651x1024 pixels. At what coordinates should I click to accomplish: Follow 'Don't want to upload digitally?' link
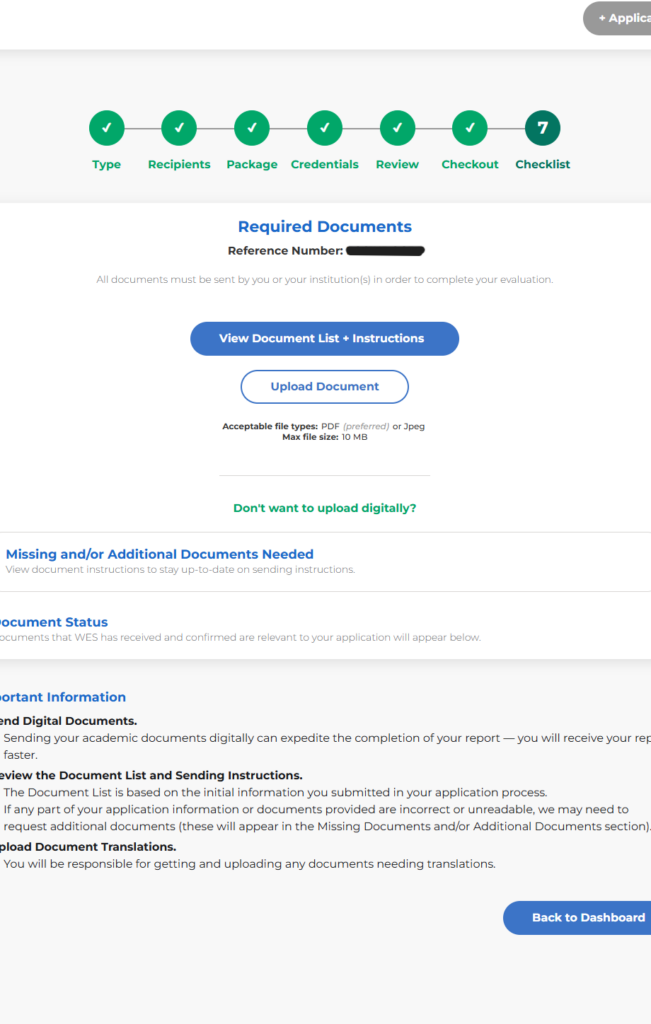tap(324, 508)
